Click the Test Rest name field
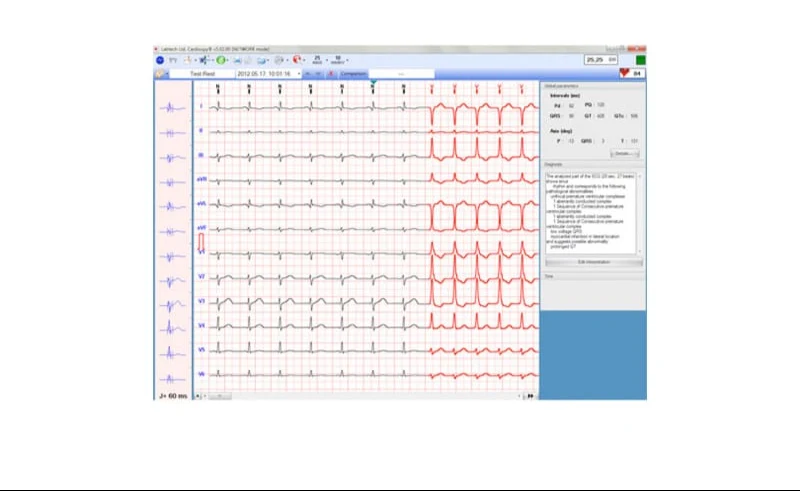Viewport: 800px width, 491px height. point(203,74)
